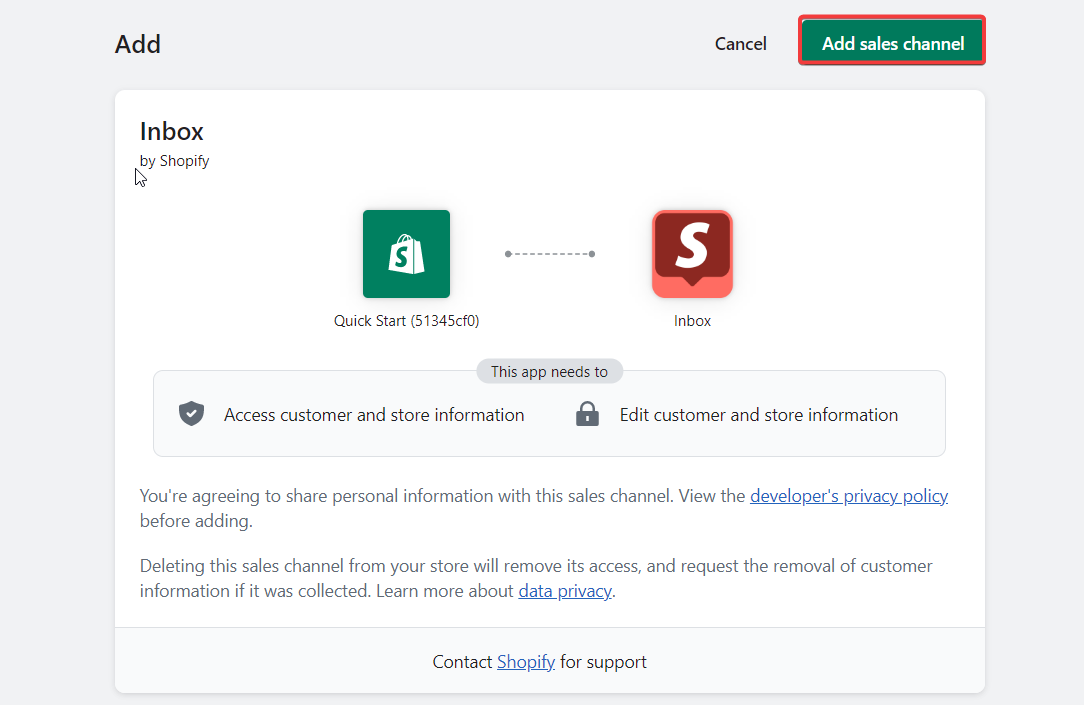Click the green Quick Start store icon
This screenshot has width=1084, height=705.
click(406, 254)
